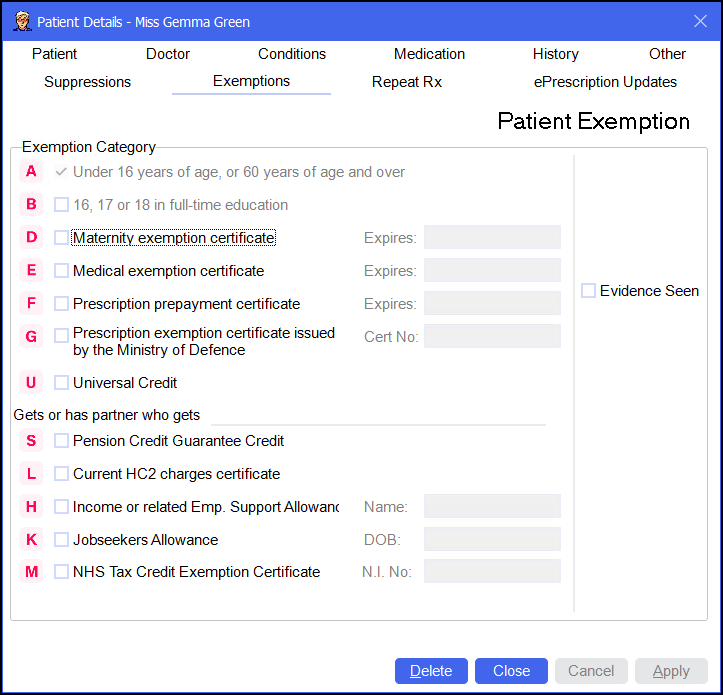Tick the Universal Credit checkbox
Image resolution: width=723 pixels, height=695 pixels.
click(x=62, y=383)
